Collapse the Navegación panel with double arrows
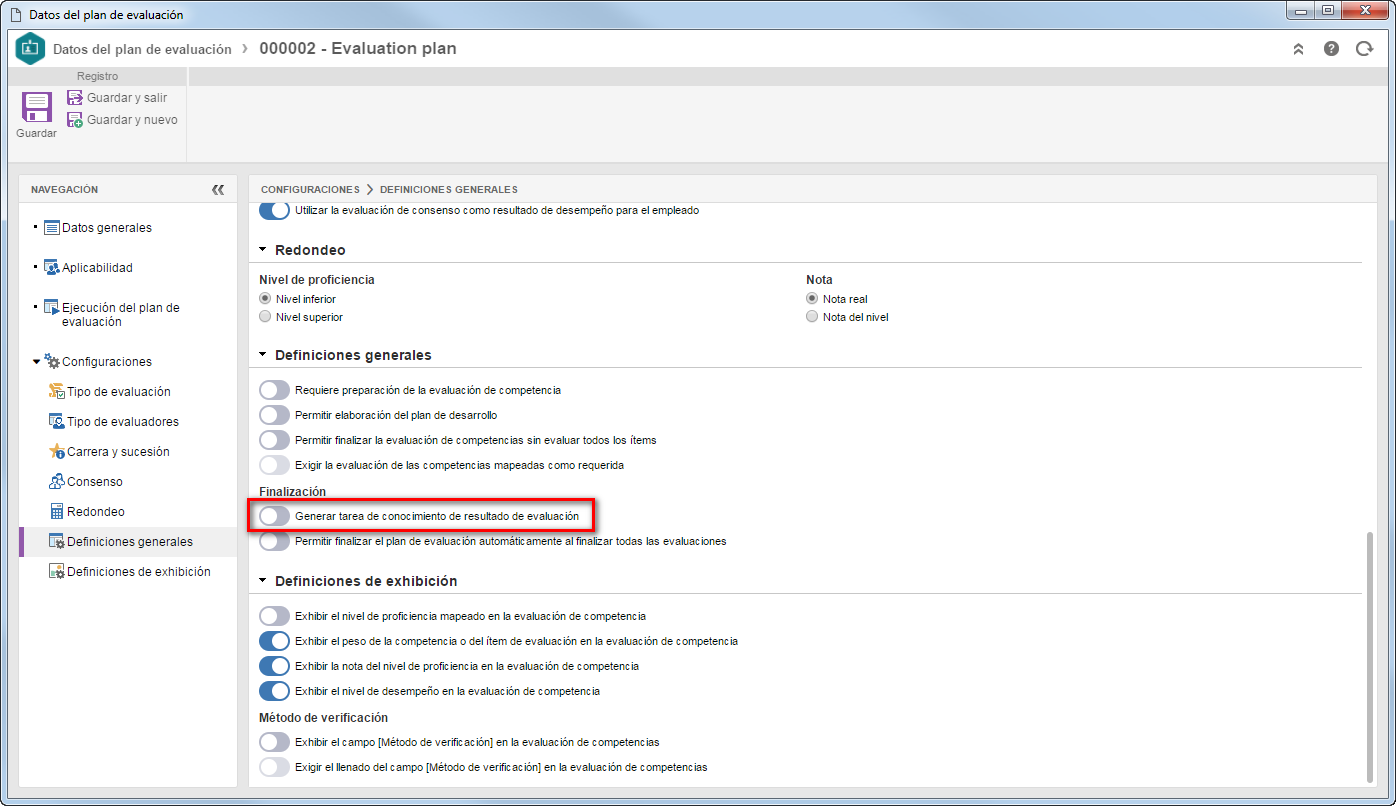This screenshot has width=1396, height=806. click(x=218, y=189)
